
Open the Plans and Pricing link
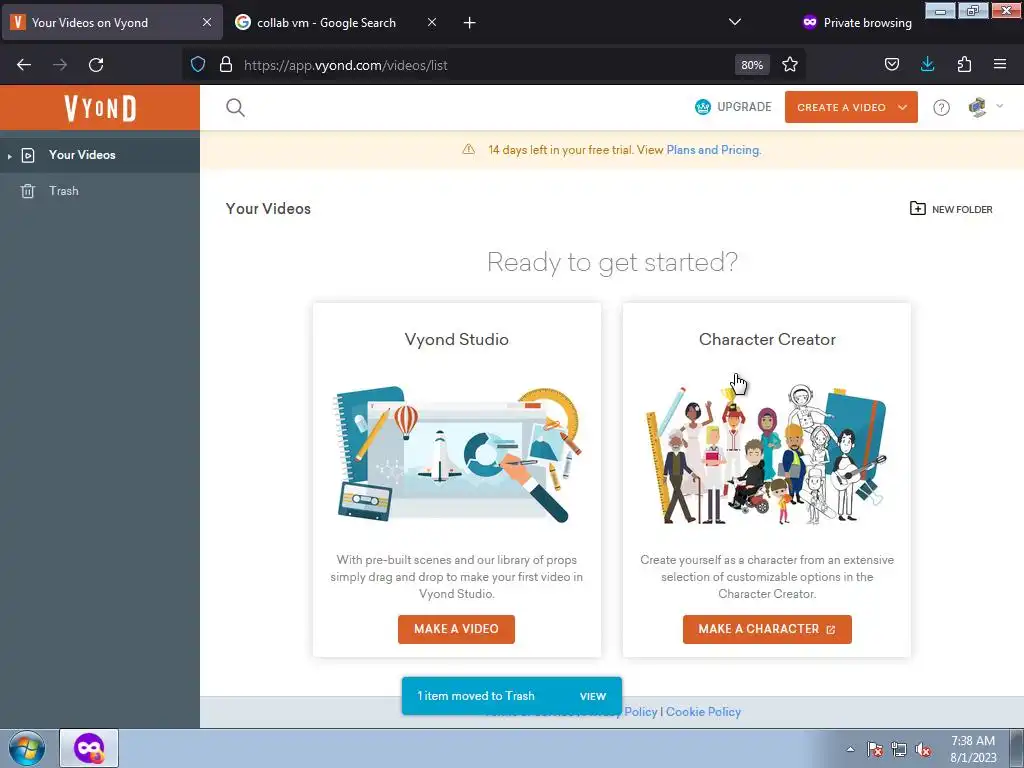click(x=713, y=150)
